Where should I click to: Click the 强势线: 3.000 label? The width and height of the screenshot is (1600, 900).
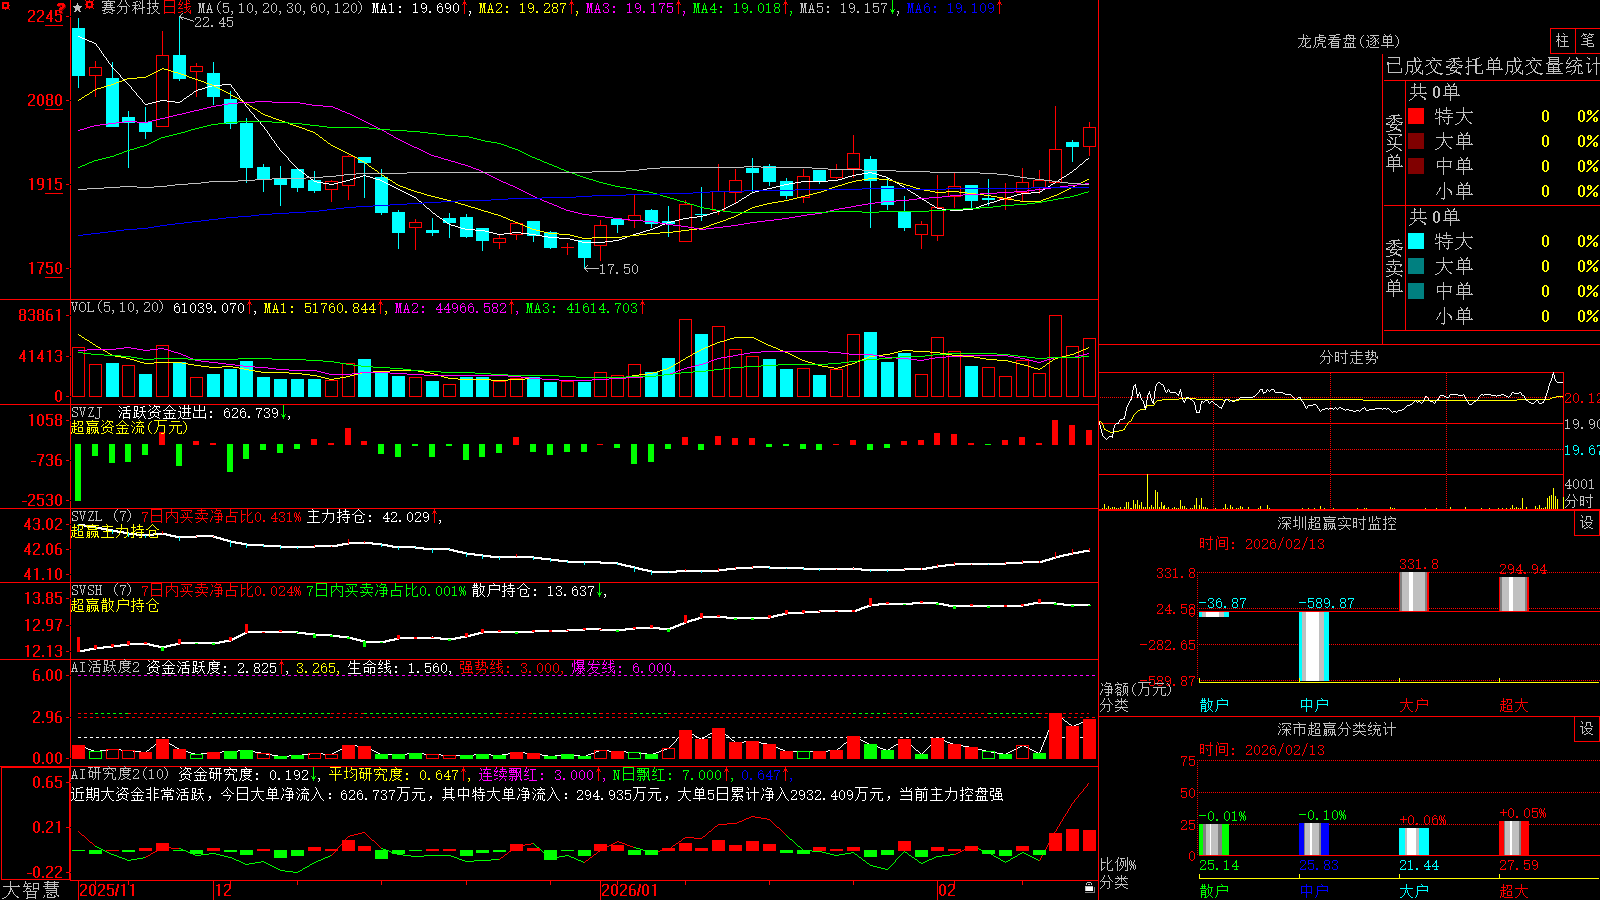pyautogui.click(x=510, y=668)
